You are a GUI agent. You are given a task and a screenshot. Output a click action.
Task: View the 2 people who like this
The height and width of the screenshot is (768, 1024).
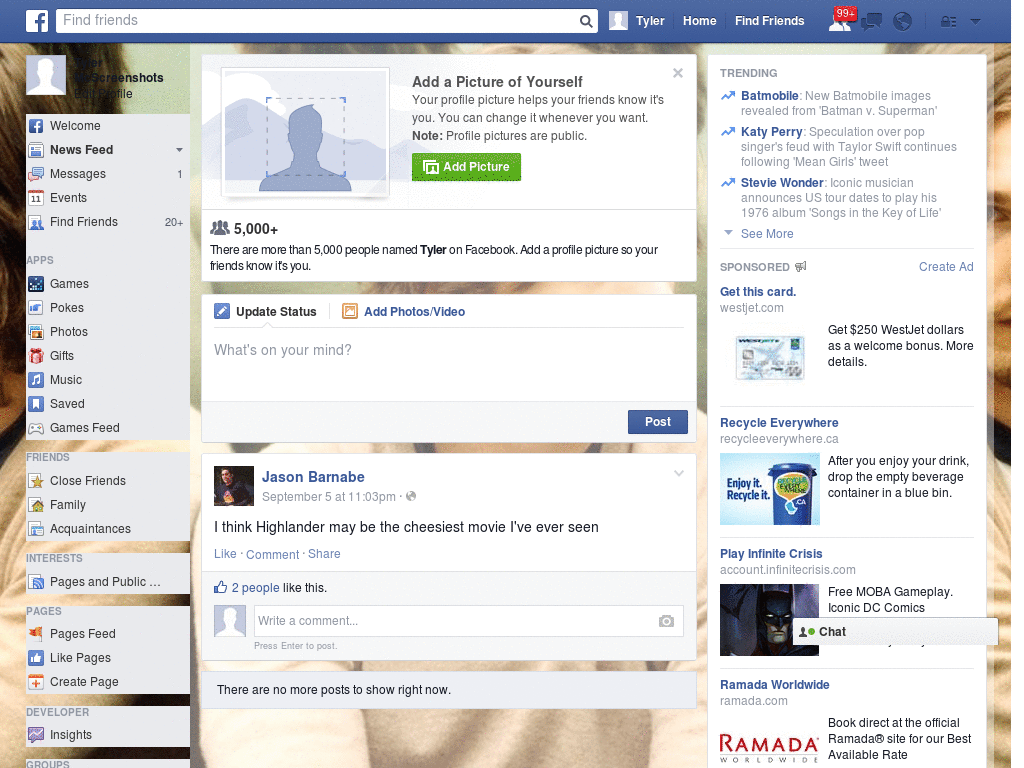tap(255, 588)
